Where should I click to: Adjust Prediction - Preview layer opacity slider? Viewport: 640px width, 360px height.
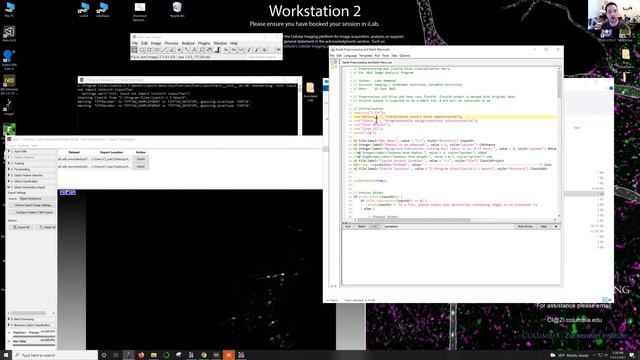[x=34, y=336]
